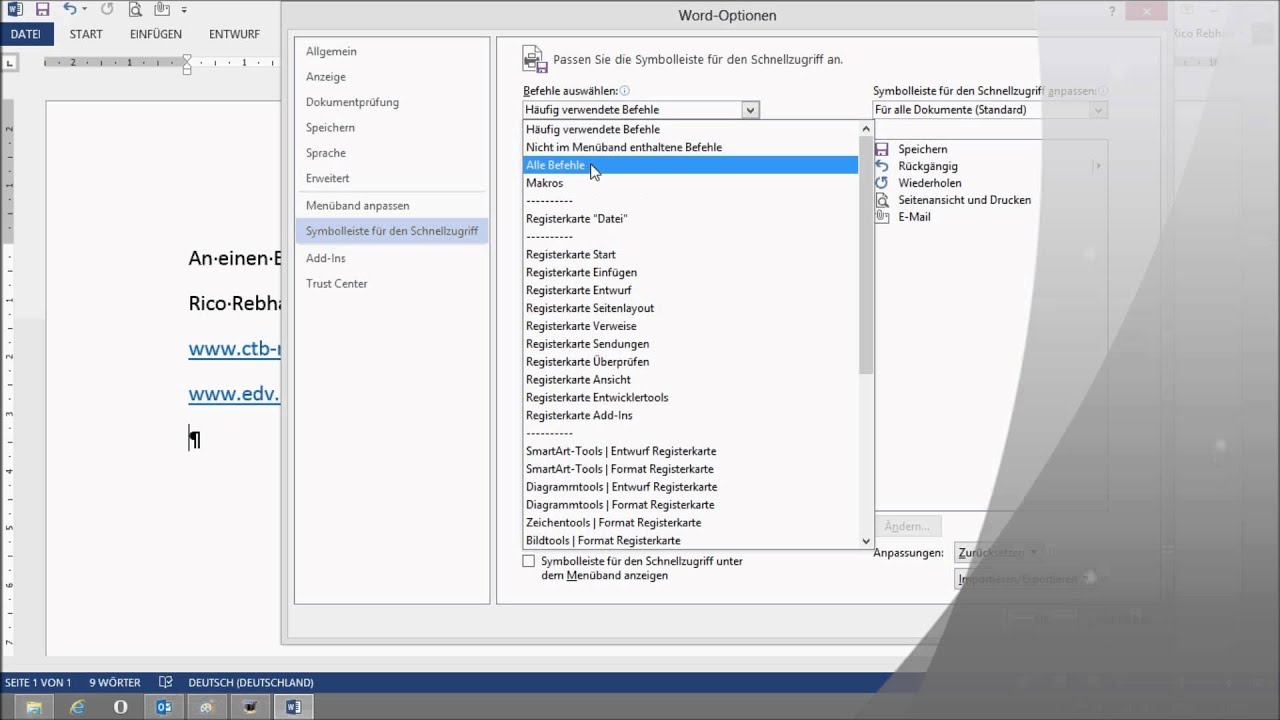The height and width of the screenshot is (720, 1280).
Task: Choose 'SmartArt-Tools | Entwurf Registerkarte'
Action: click(690, 451)
